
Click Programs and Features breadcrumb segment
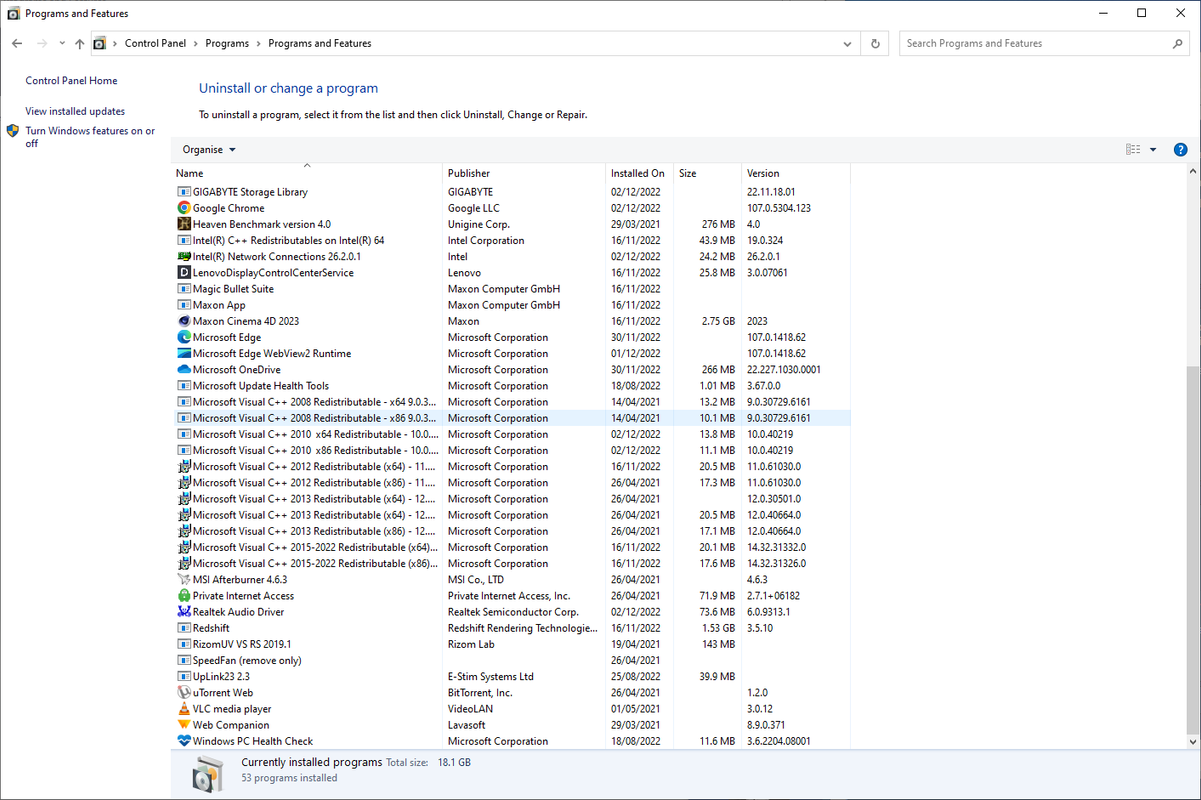point(320,44)
